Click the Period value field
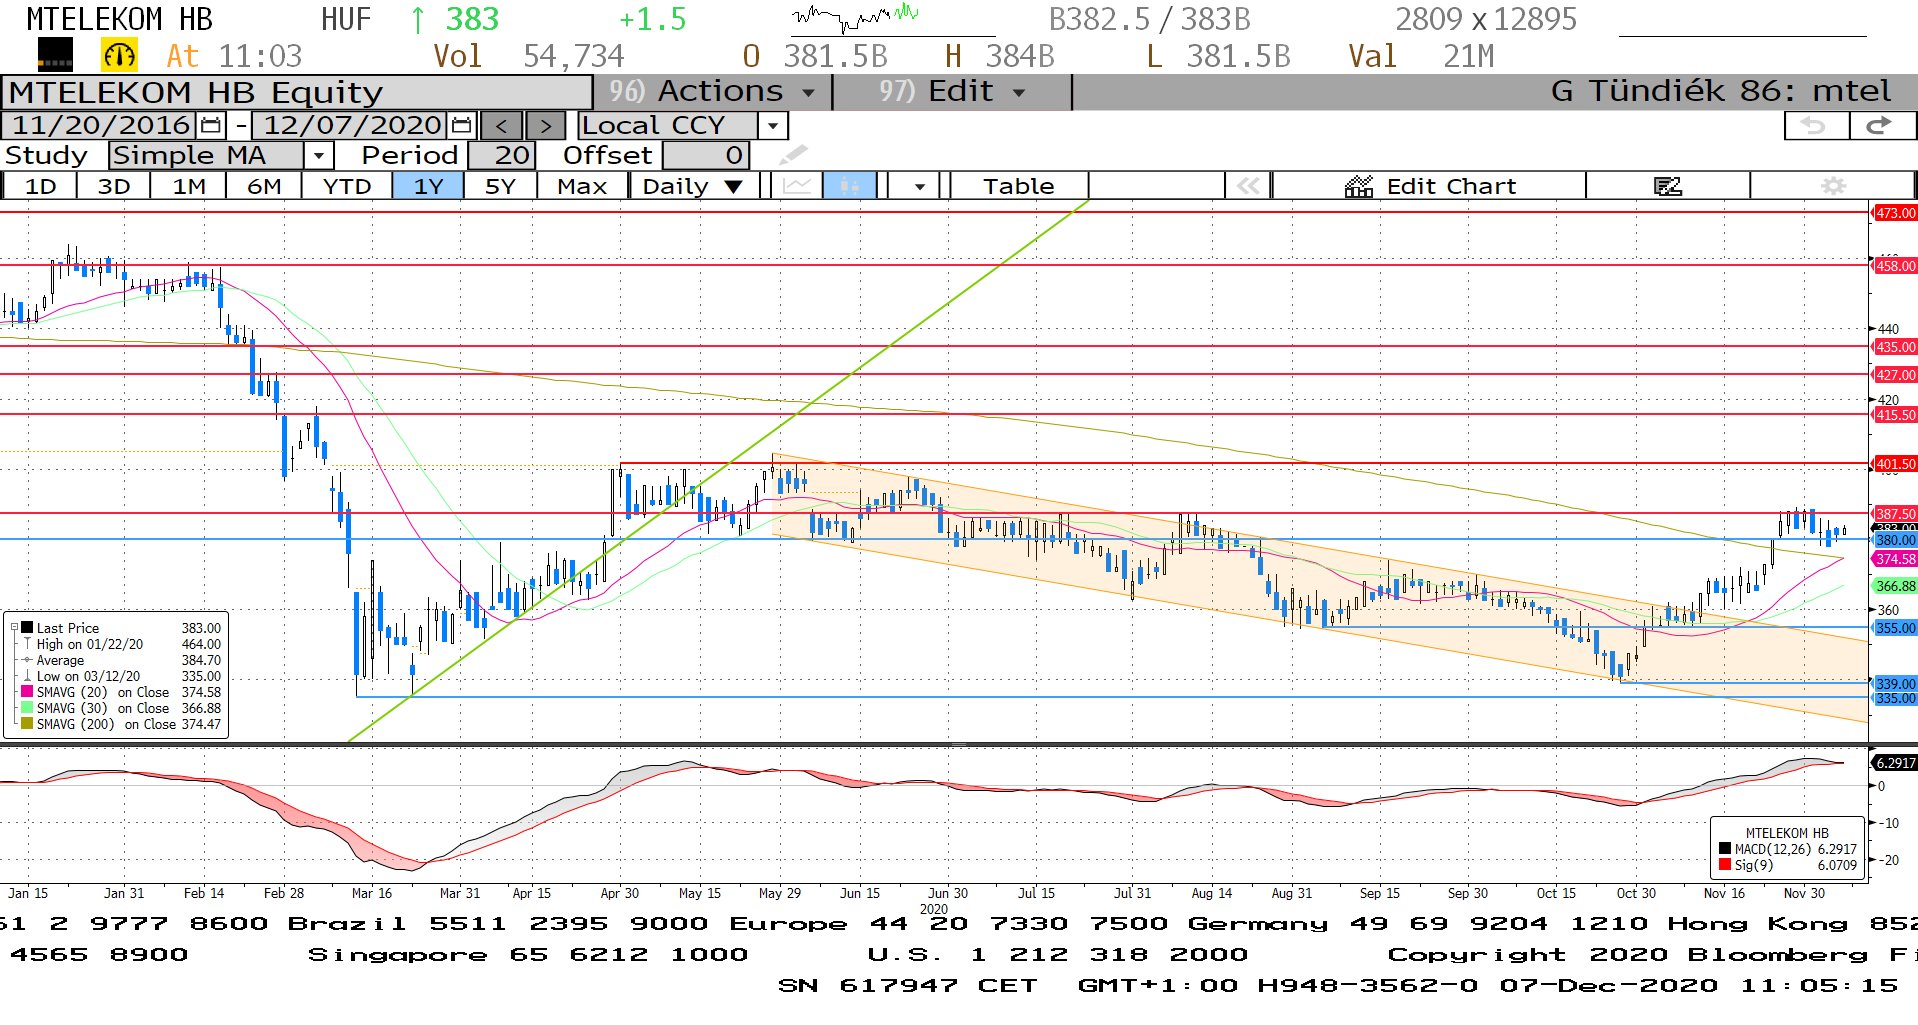1918x1025 pixels. click(x=502, y=155)
